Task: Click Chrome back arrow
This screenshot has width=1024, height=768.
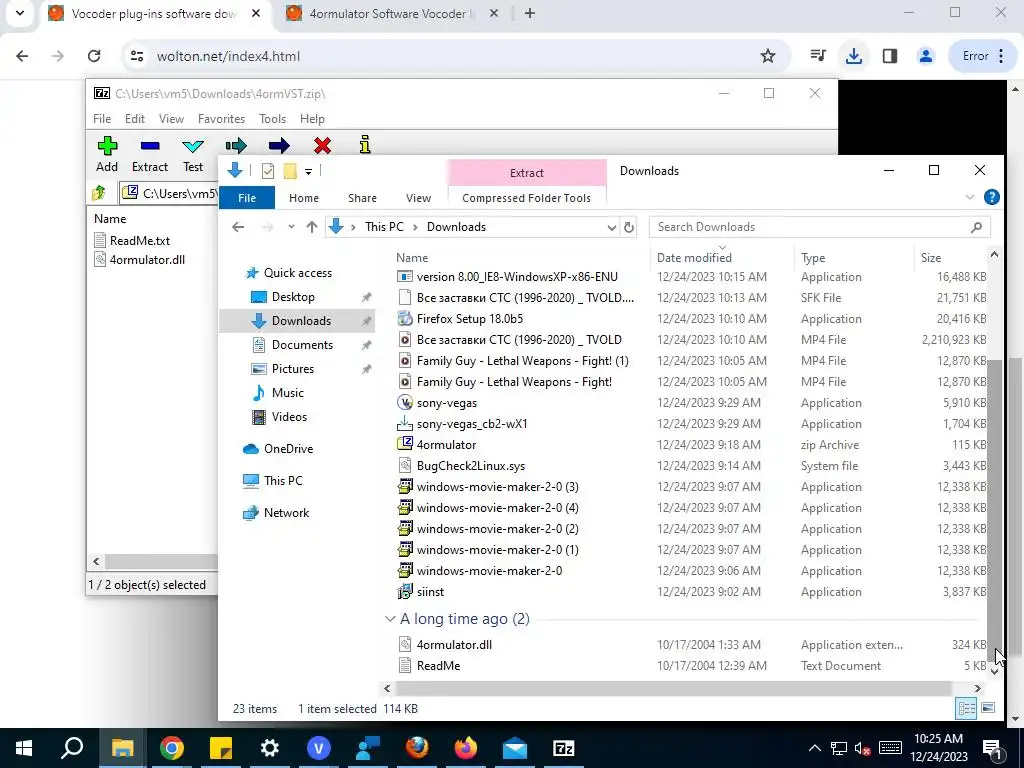Action: 22,56
